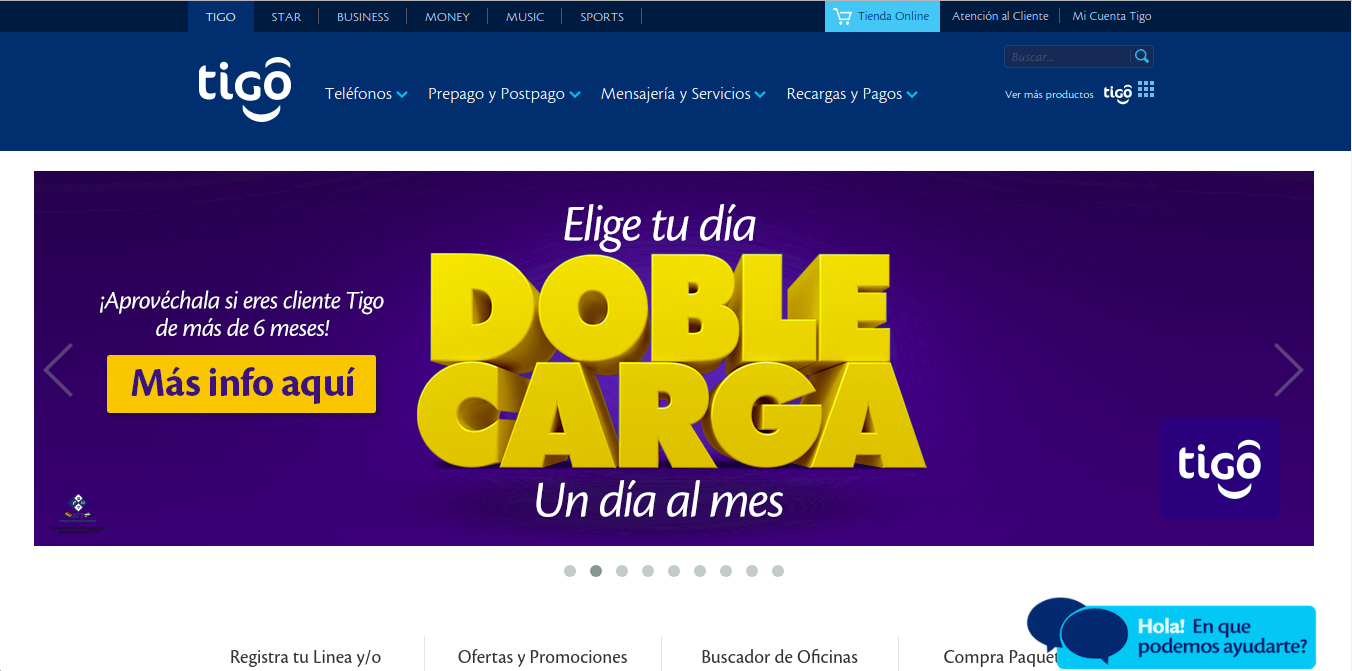Click the Más info aquí button
1352x671 pixels.
click(x=241, y=384)
